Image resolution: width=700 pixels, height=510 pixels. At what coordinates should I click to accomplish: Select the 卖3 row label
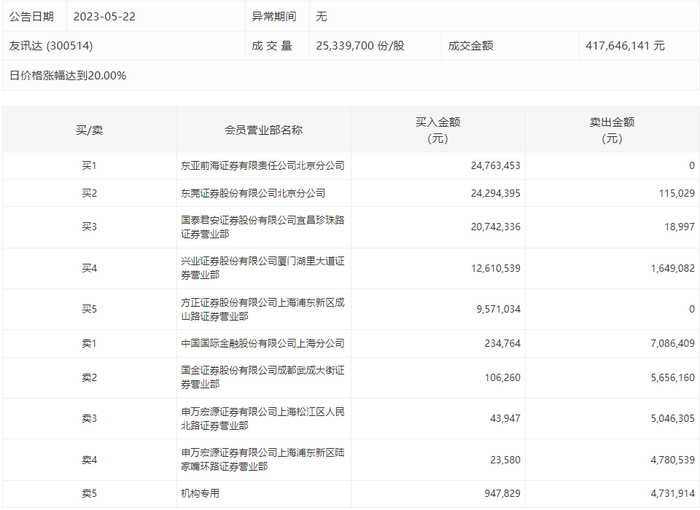point(89,418)
